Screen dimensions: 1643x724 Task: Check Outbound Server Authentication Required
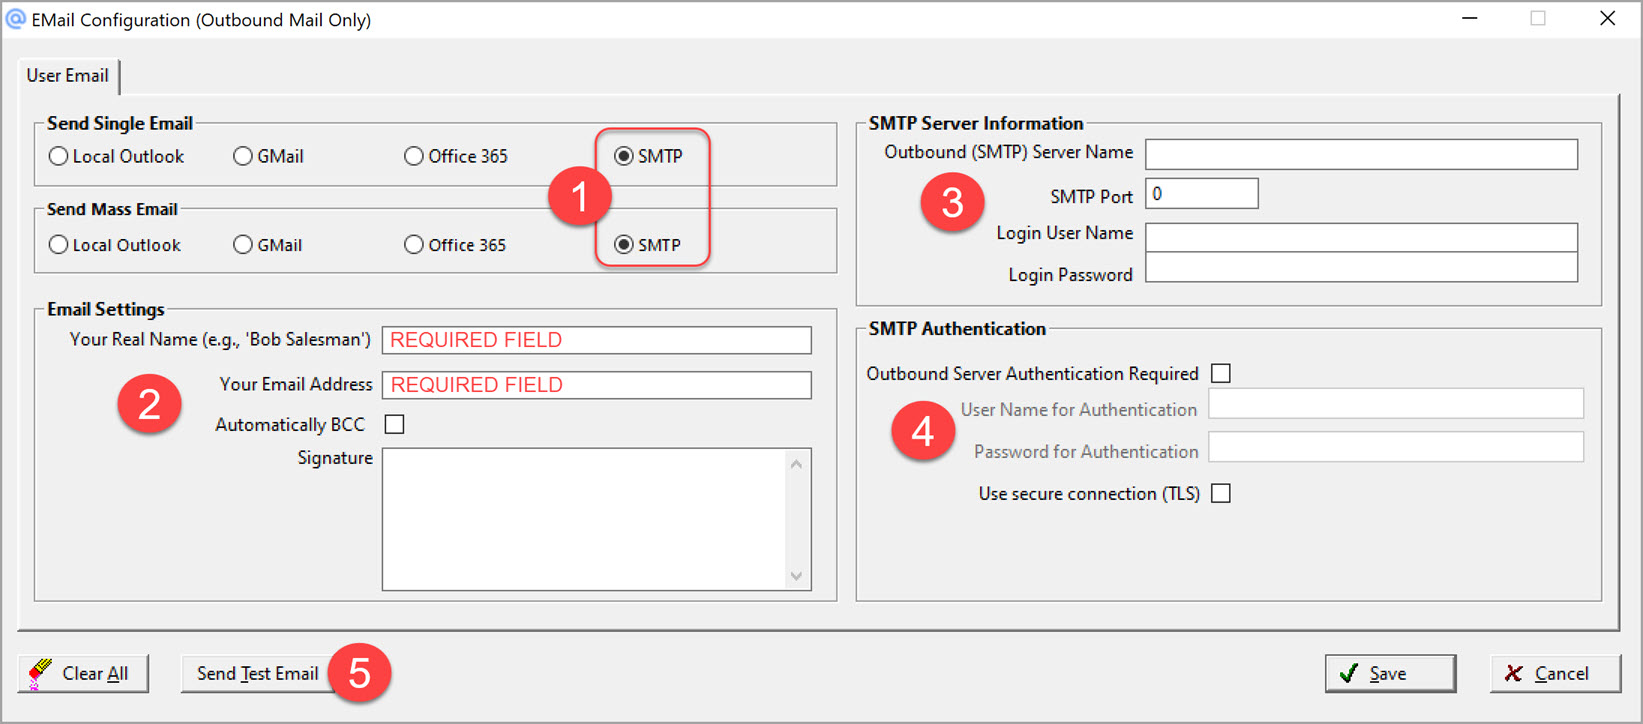click(x=1221, y=374)
